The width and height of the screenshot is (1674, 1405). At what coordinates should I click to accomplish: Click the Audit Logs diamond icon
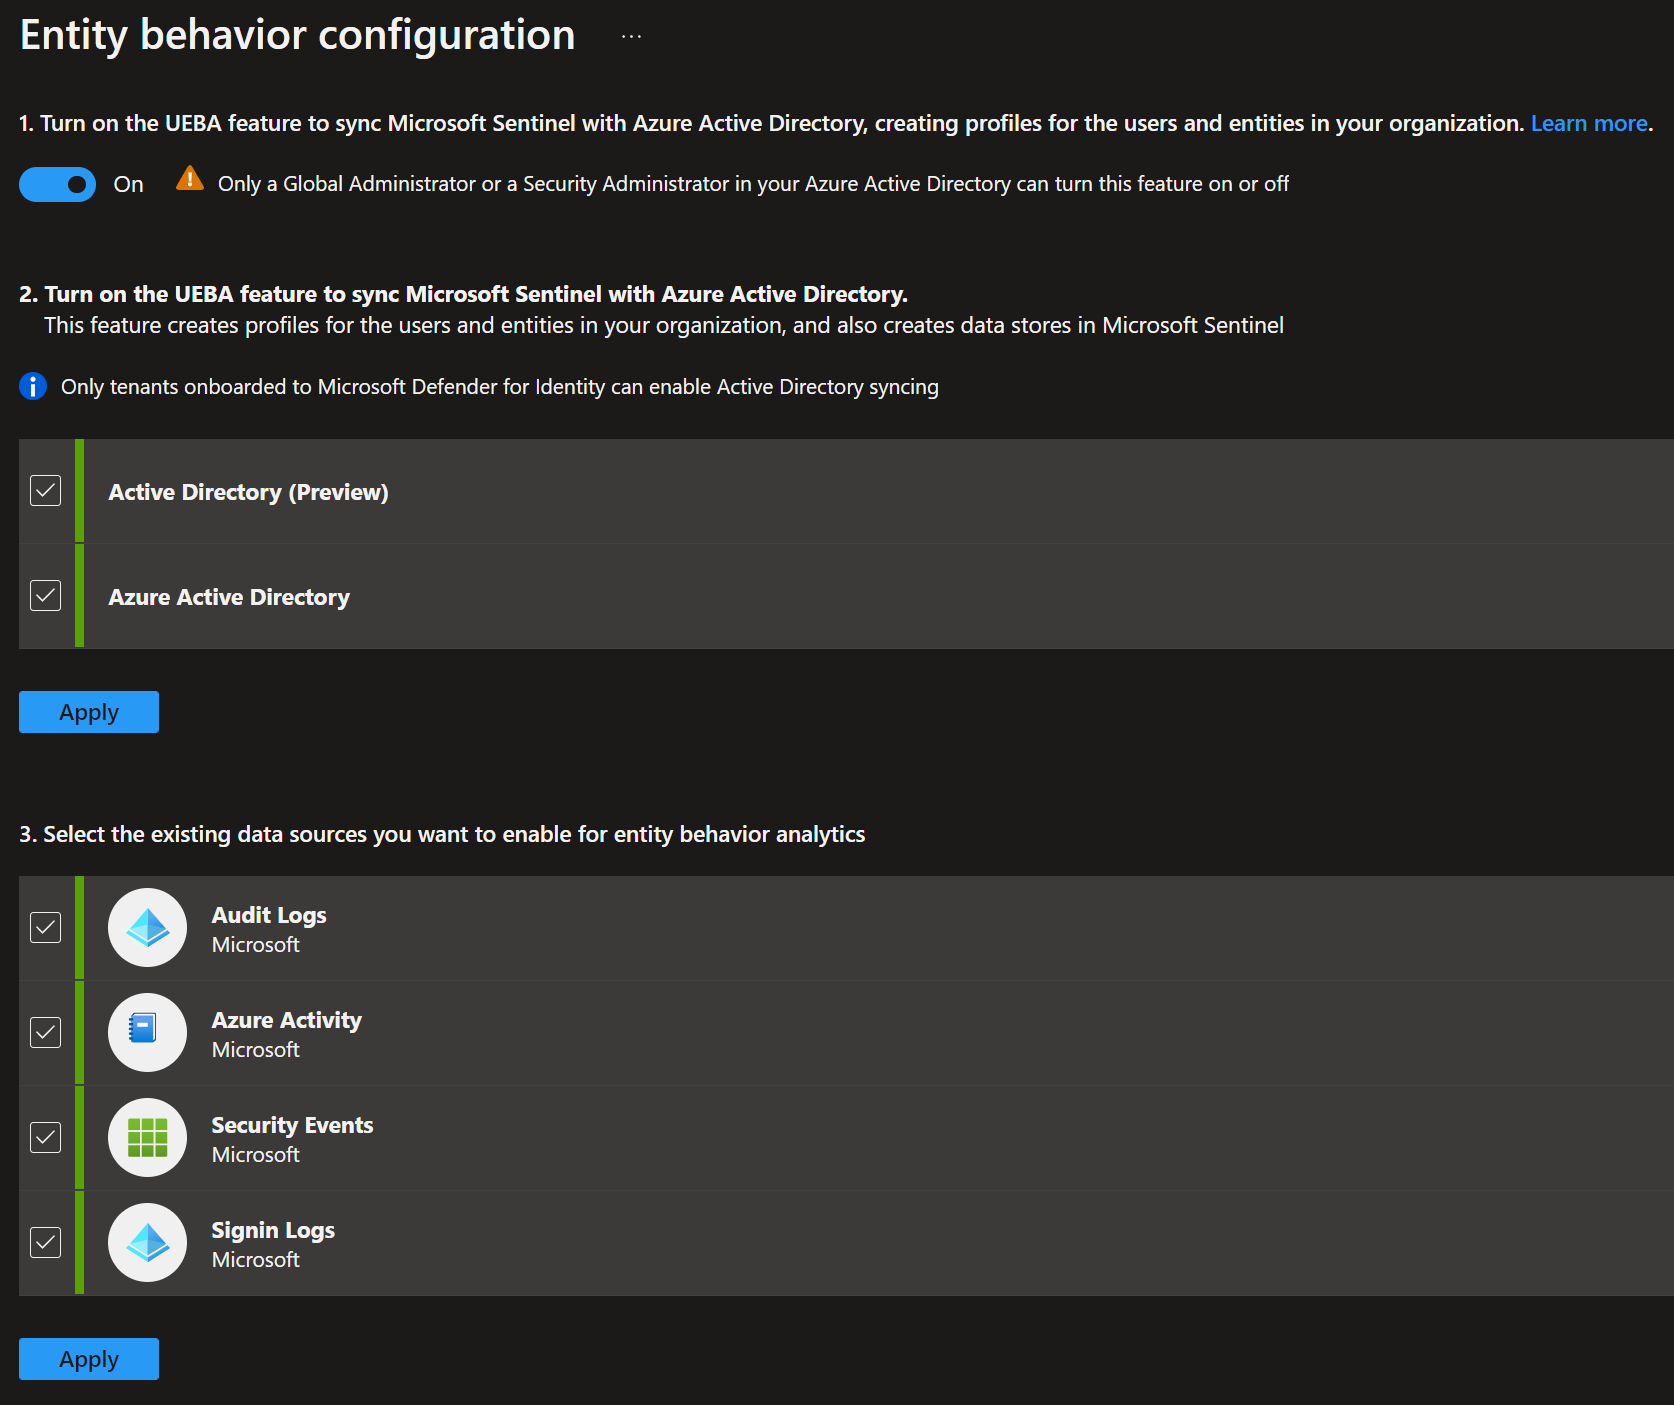coord(147,928)
